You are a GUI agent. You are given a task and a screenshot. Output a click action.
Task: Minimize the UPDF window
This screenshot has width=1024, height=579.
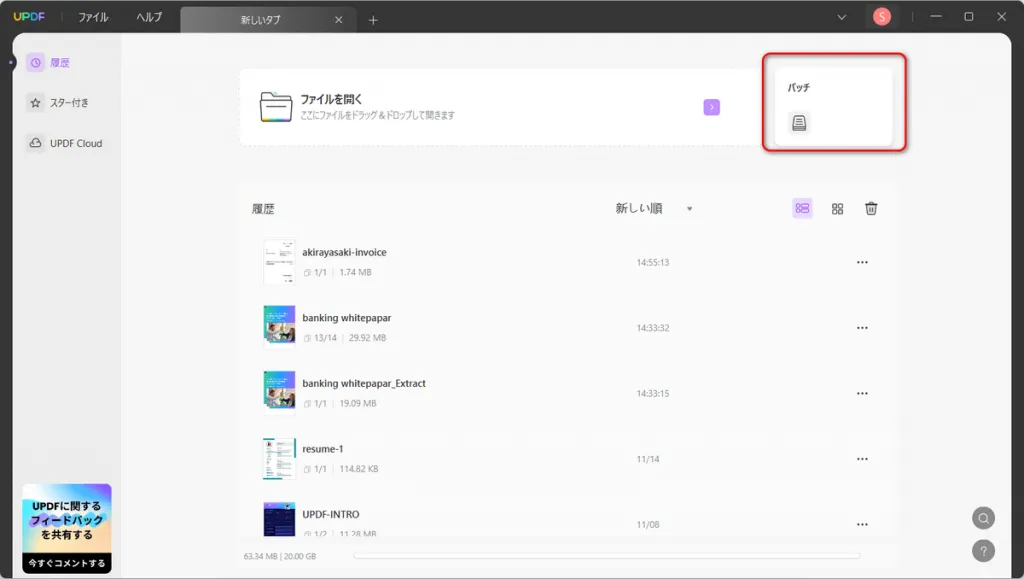[x=936, y=16]
